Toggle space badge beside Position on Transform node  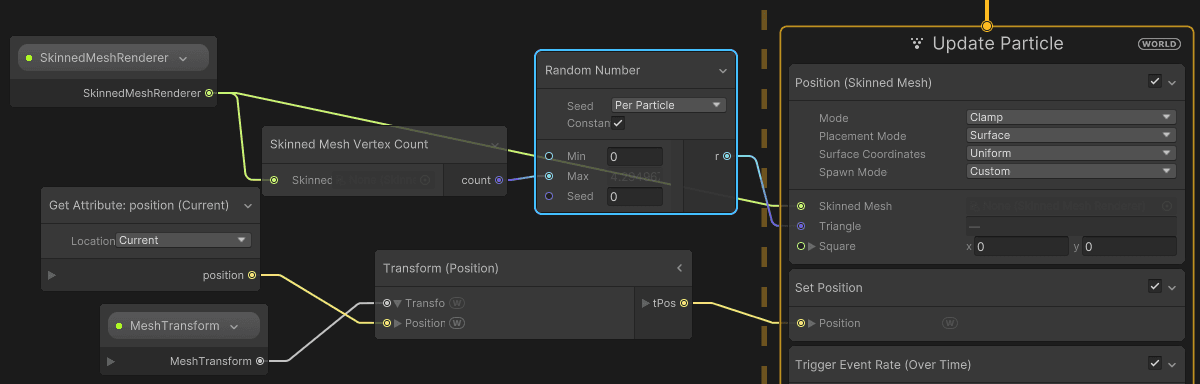pyautogui.click(x=457, y=323)
